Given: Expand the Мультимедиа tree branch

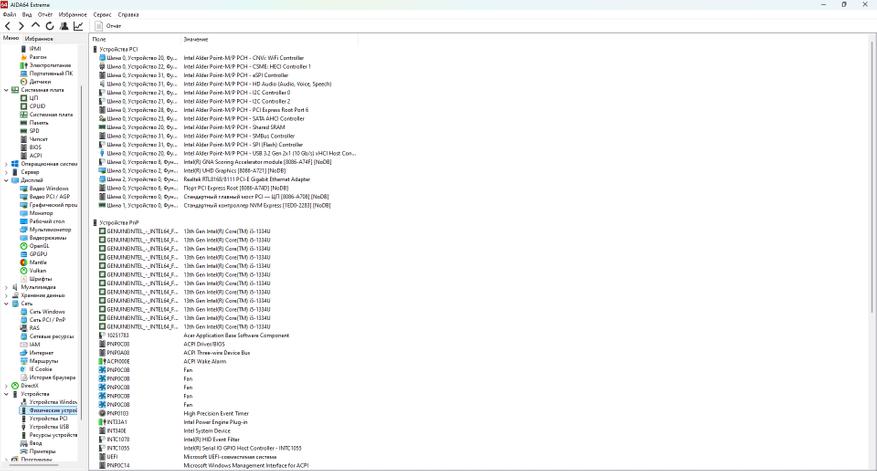Looking at the screenshot, I should [x=6, y=287].
